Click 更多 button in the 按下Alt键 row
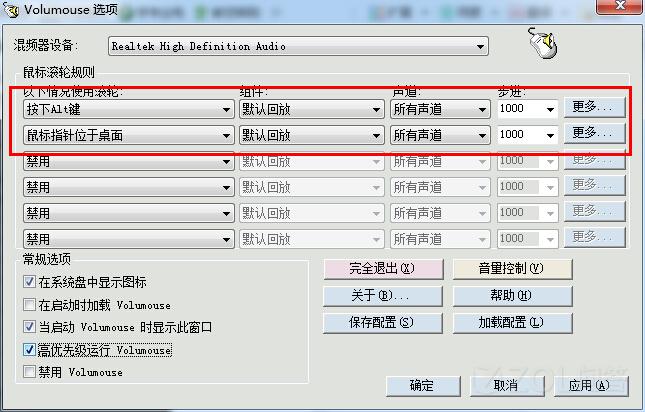The height and width of the screenshot is (412, 645). (594, 107)
